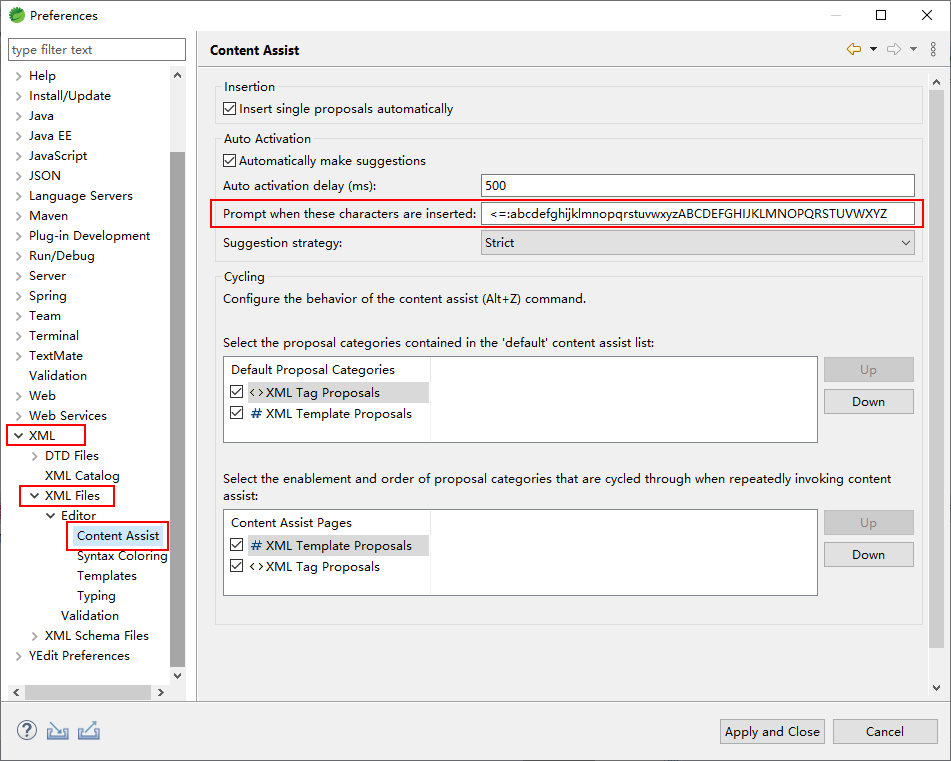
Task: Collapse the Editor tree node
Action: coord(51,515)
